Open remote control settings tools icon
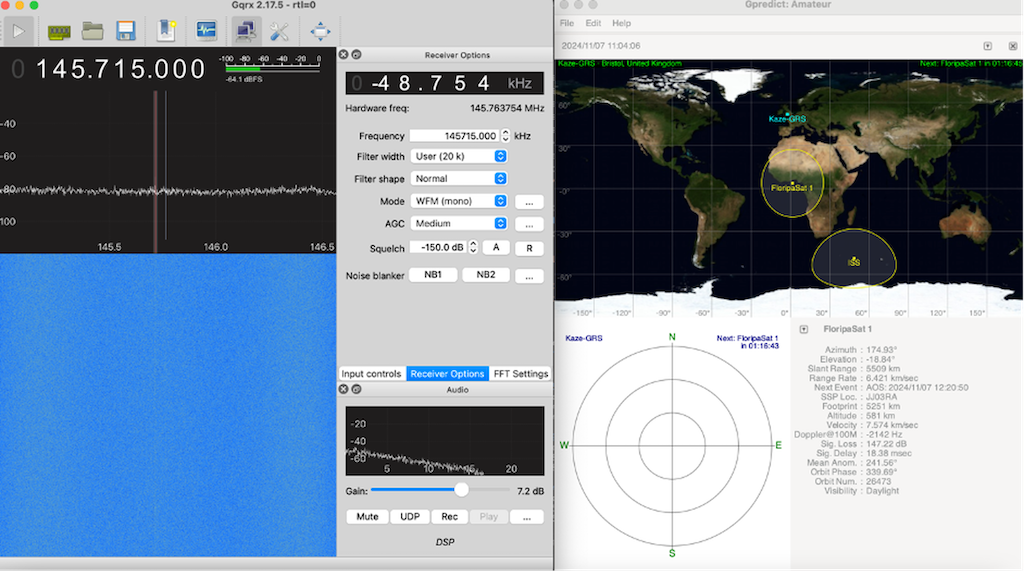The width and height of the screenshot is (1024, 571). 279,31
